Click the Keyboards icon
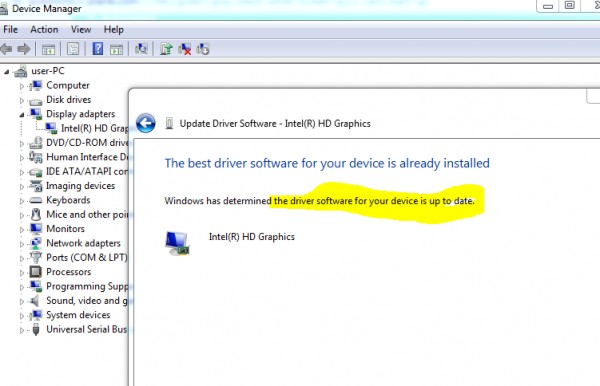 coord(36,200)
